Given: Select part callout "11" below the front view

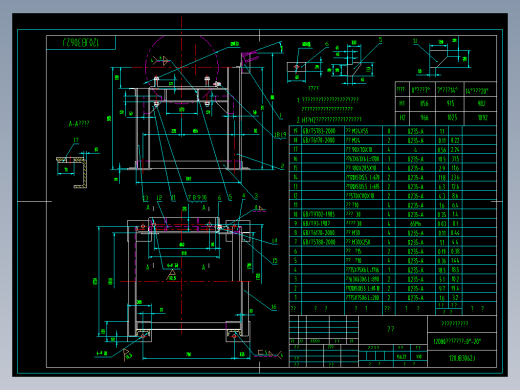Looking at the screenshot, I should pos(173,198).
